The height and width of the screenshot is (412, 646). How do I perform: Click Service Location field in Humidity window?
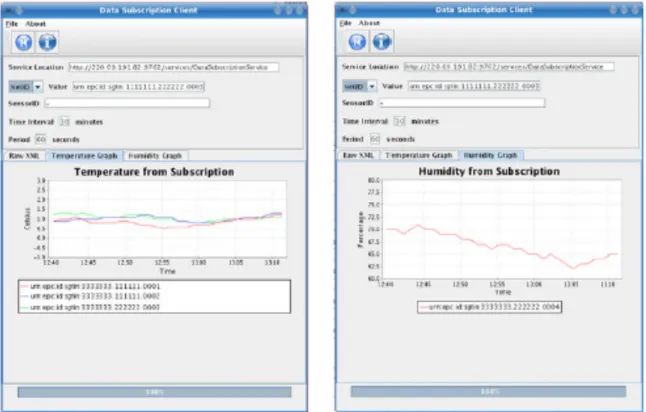[509, 66]
